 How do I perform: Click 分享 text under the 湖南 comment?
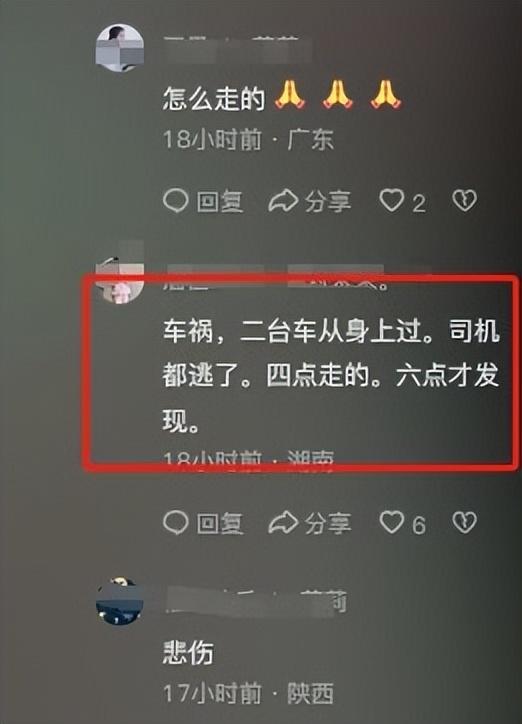328,524
